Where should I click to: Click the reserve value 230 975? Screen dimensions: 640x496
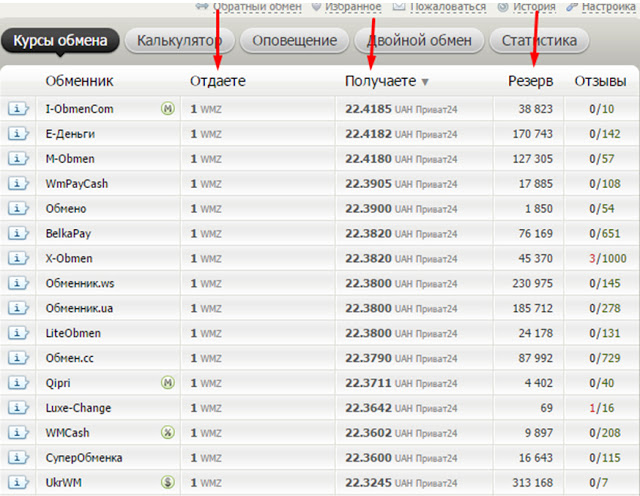[532, 283]
